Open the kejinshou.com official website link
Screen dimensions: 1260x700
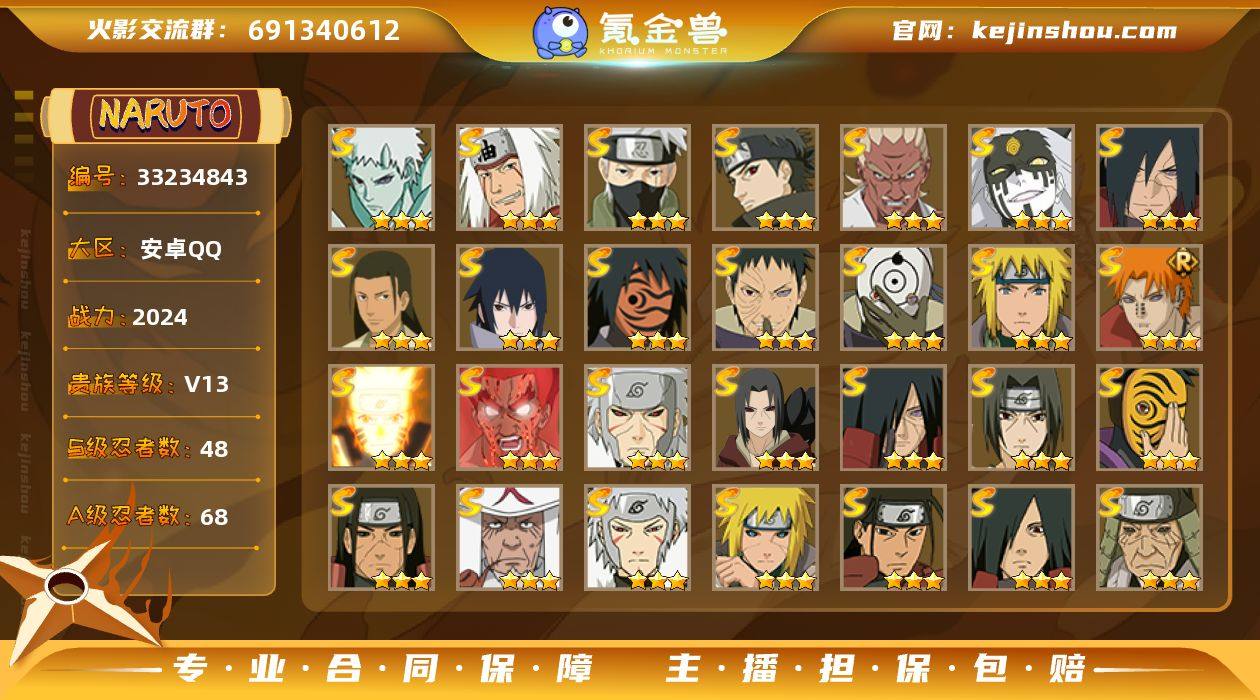[1034, 30]
